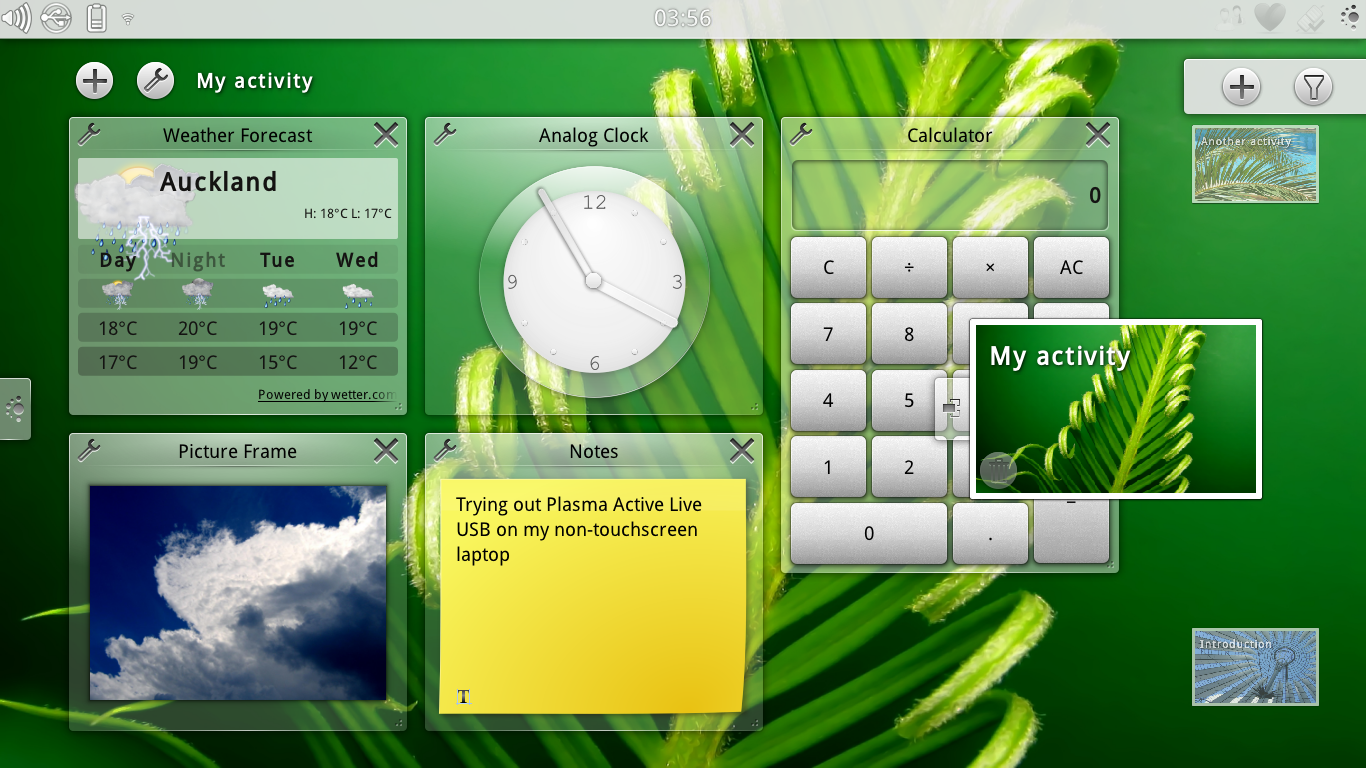Select the Night column header in weather

(198, 260)
